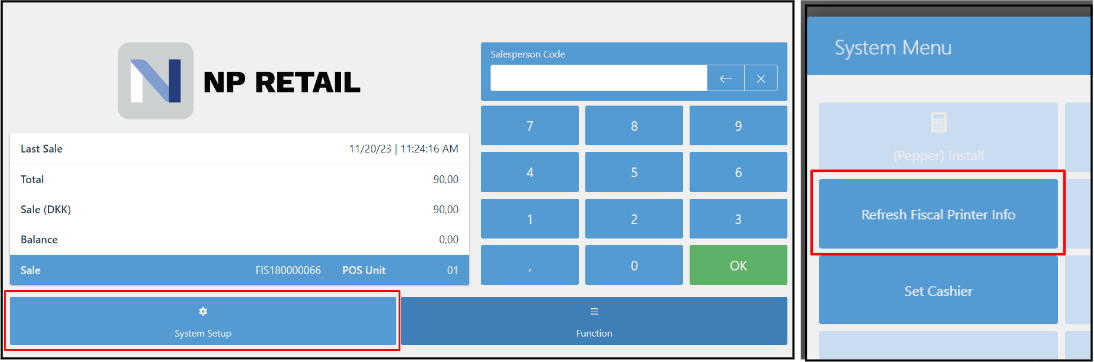
Task: Tap keypad number 6
Action: coord(738,172)
